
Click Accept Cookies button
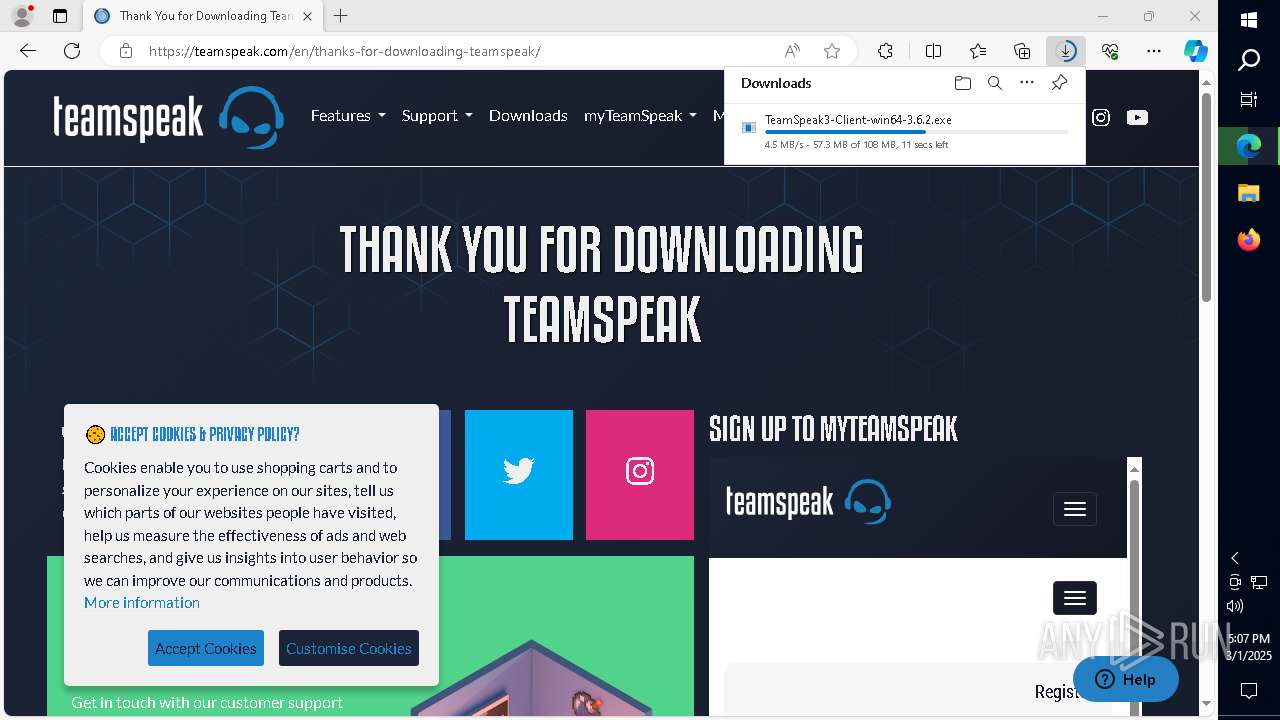206,648
